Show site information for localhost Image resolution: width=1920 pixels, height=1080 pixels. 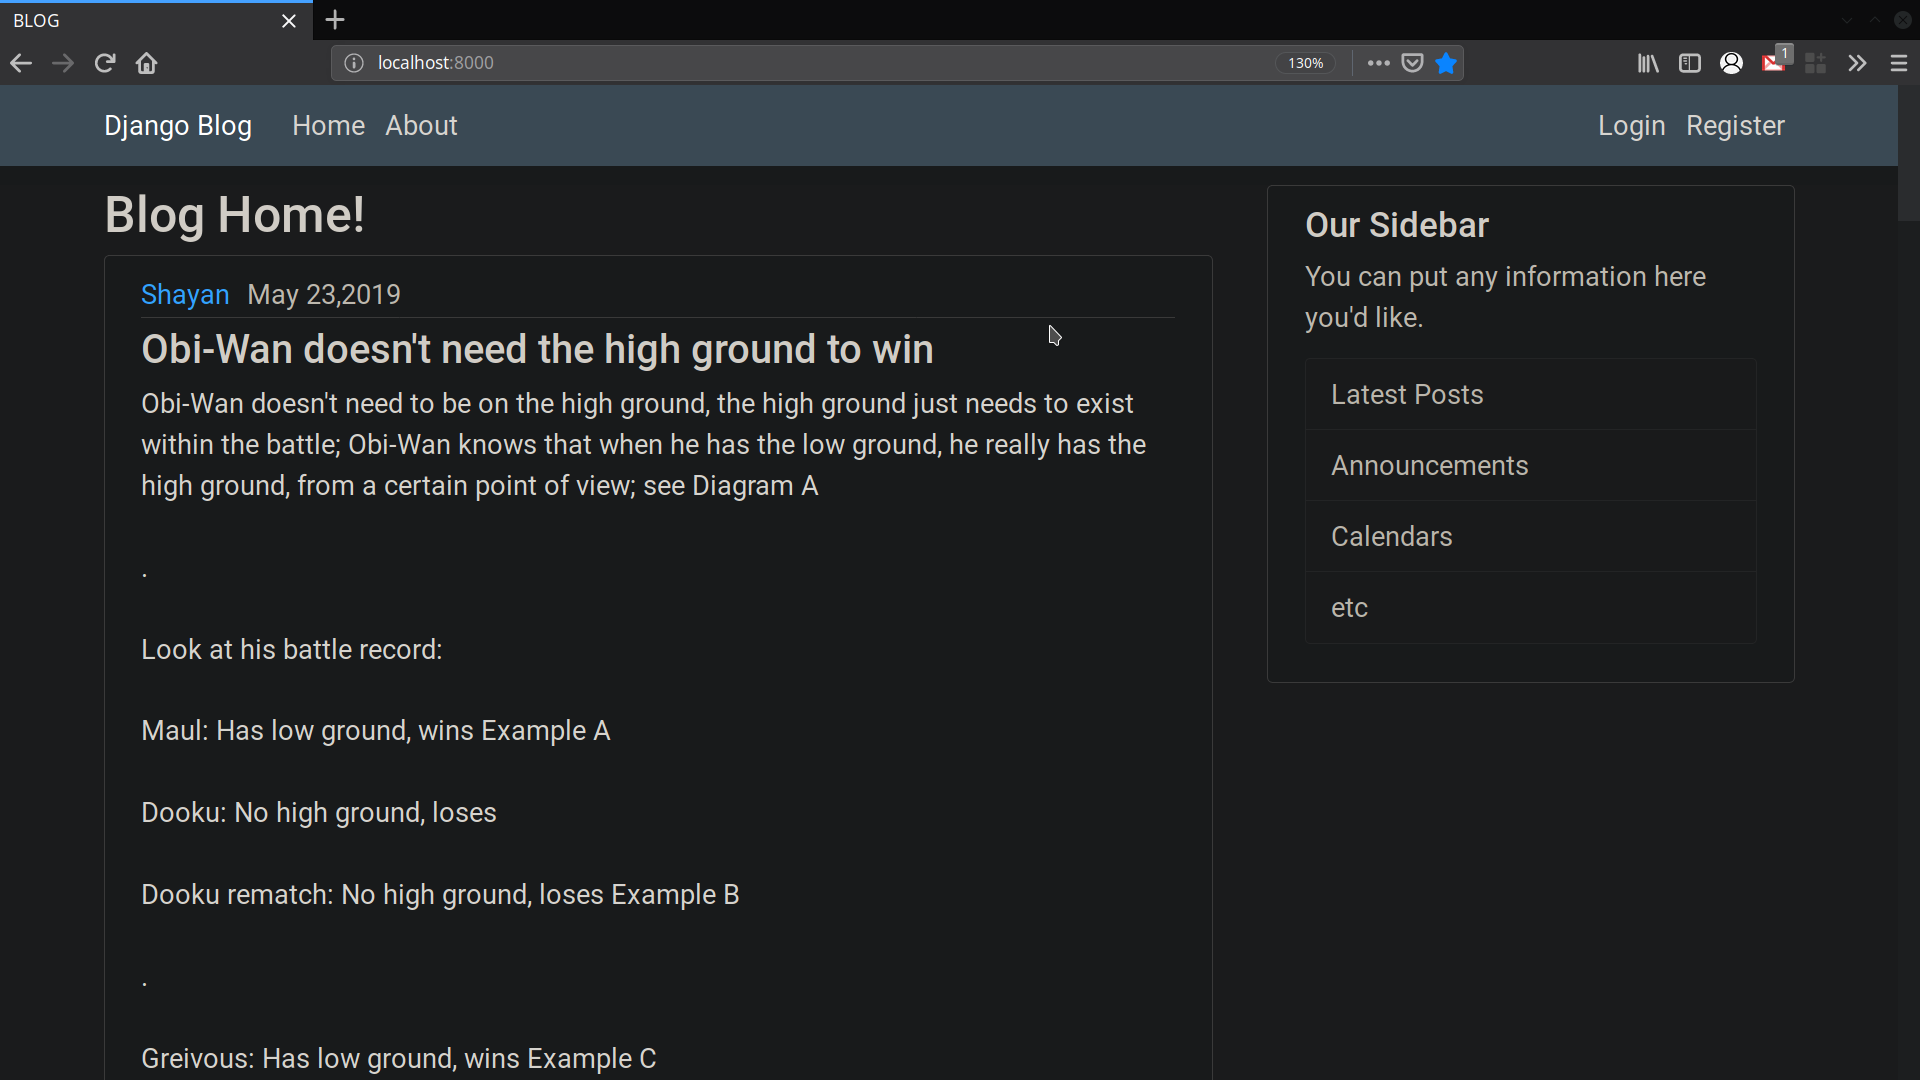click(x=353, y=63)
